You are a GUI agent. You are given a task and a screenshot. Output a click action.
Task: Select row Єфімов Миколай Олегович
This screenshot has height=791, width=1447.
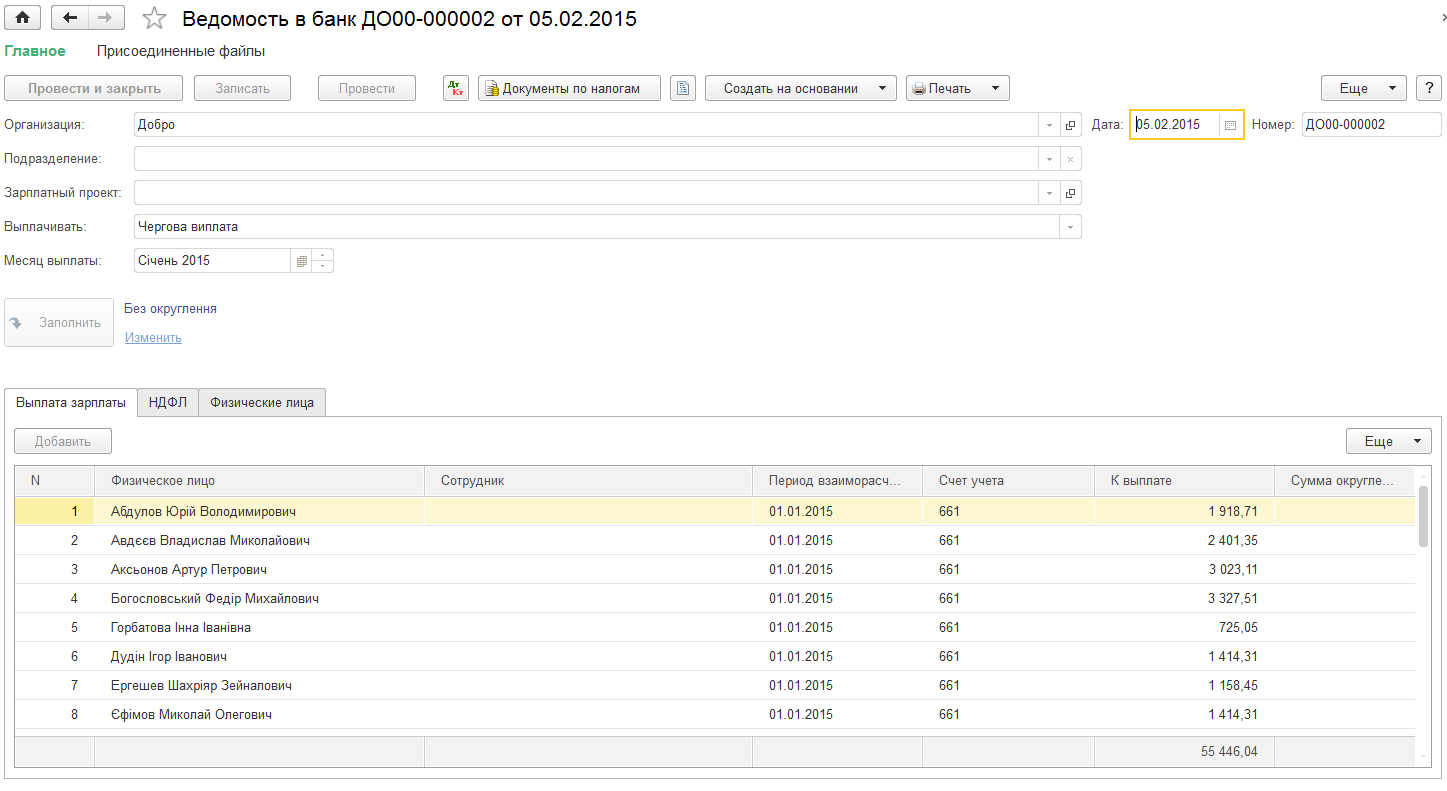click(x=715, y=714)
